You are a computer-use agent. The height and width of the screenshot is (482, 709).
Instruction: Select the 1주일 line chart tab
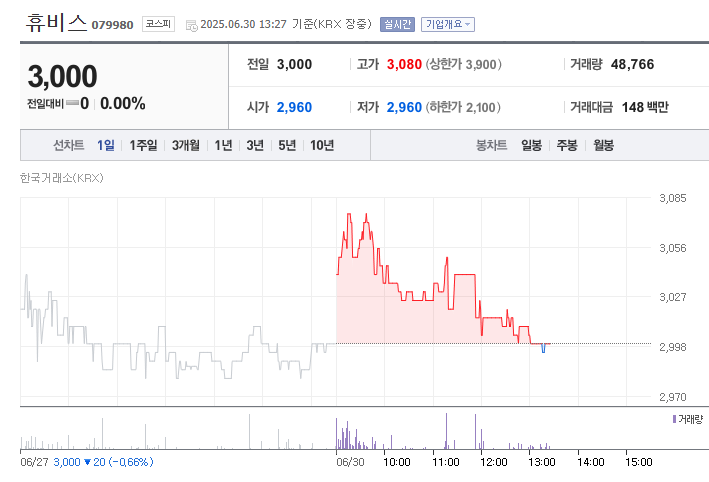coord(143,145)
